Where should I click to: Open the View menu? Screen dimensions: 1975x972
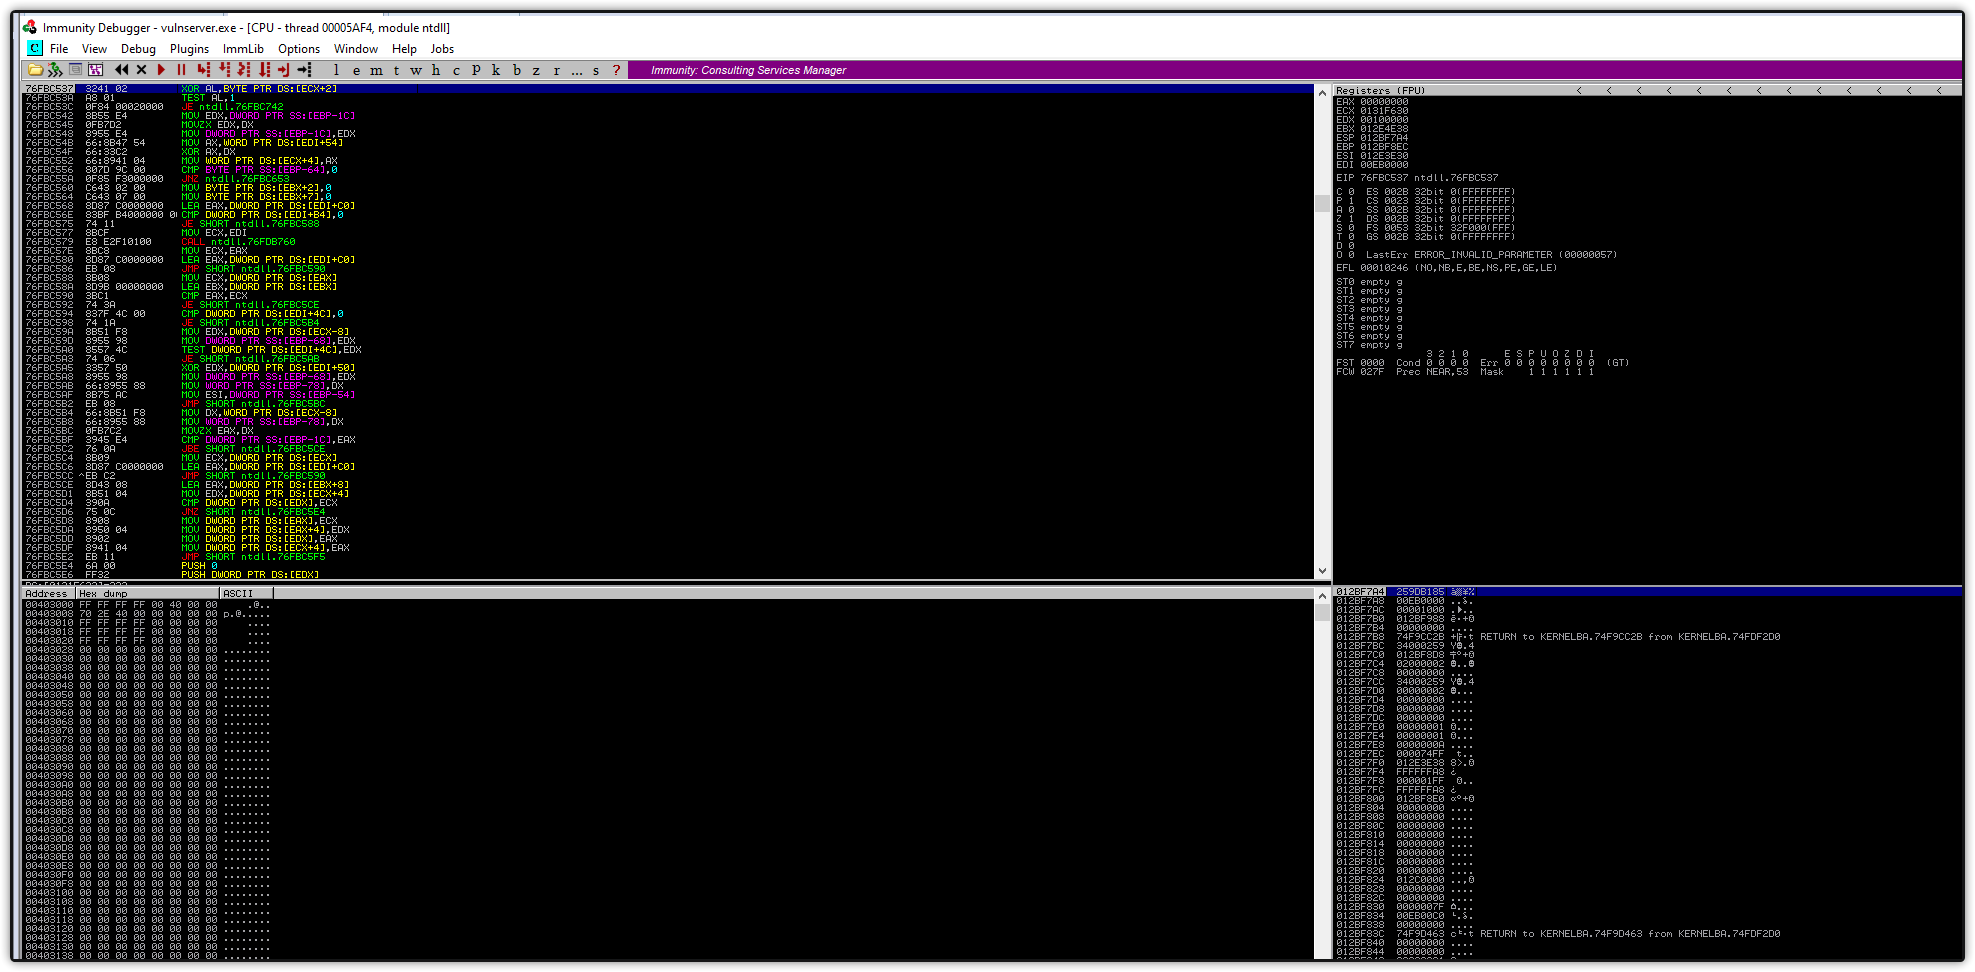click(94, 49)
